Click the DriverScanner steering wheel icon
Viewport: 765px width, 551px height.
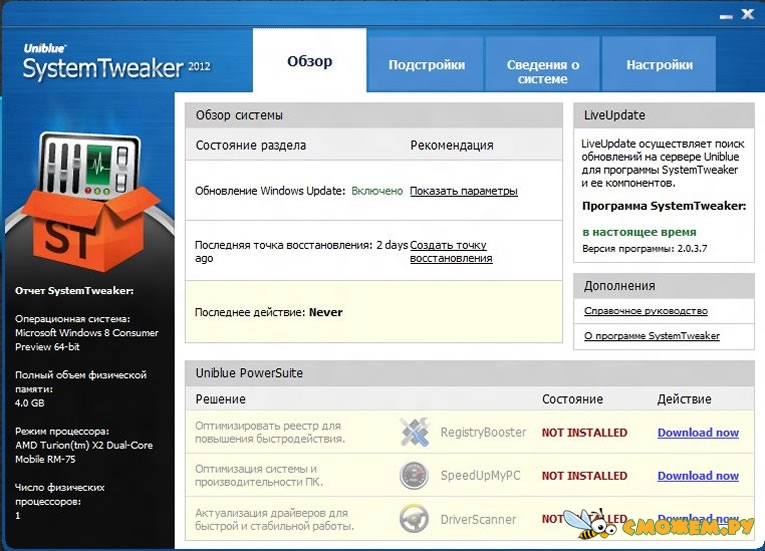[x=414, y=518]
